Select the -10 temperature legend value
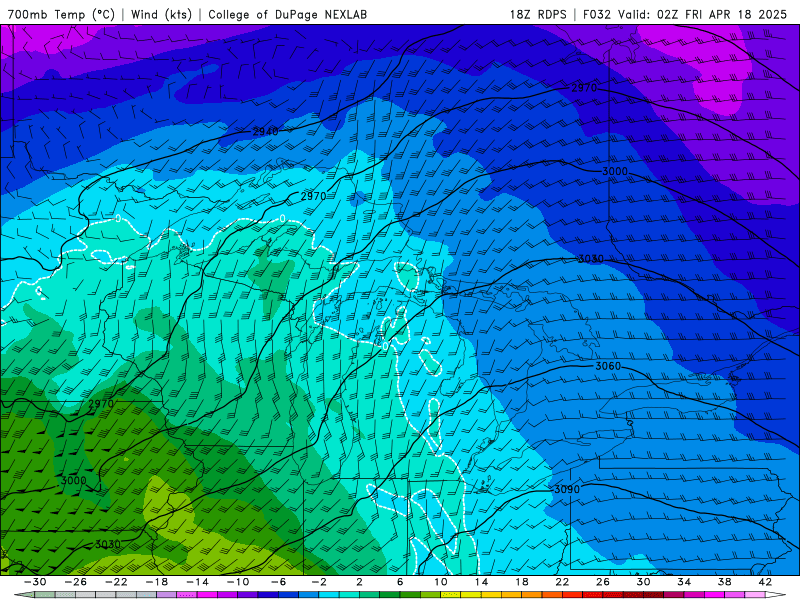 coord(238,582)
